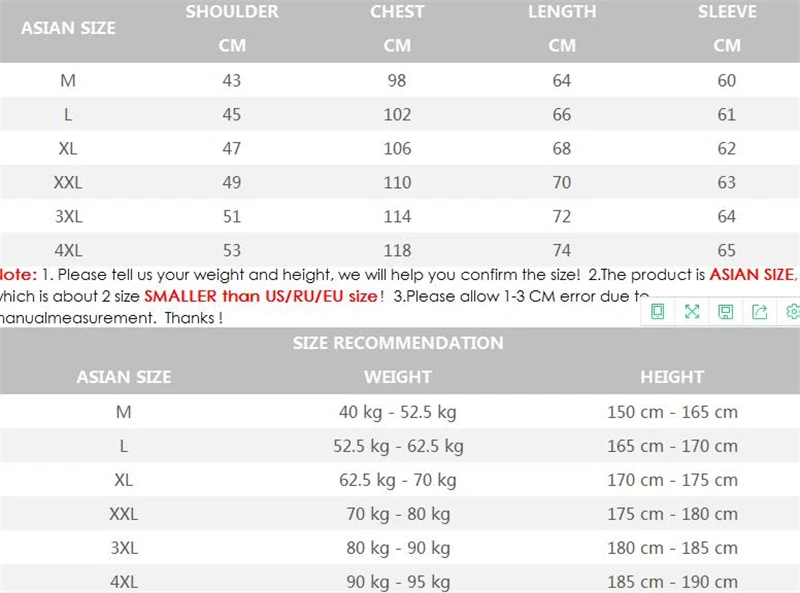Click the SHOULDER column header
This screenshot has height=593, width=800.
click(232, 12)
